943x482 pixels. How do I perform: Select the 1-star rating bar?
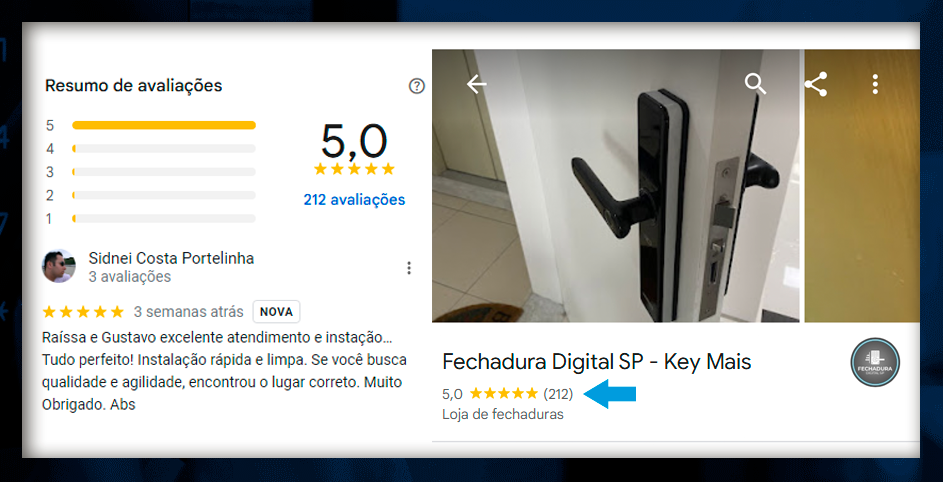coord(164,218)
